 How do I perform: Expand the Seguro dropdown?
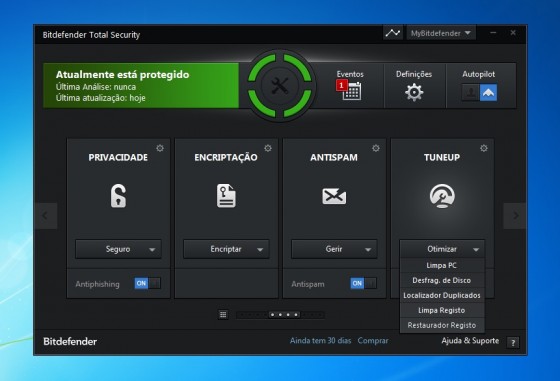pyautogui.click(x=118, y=249)
